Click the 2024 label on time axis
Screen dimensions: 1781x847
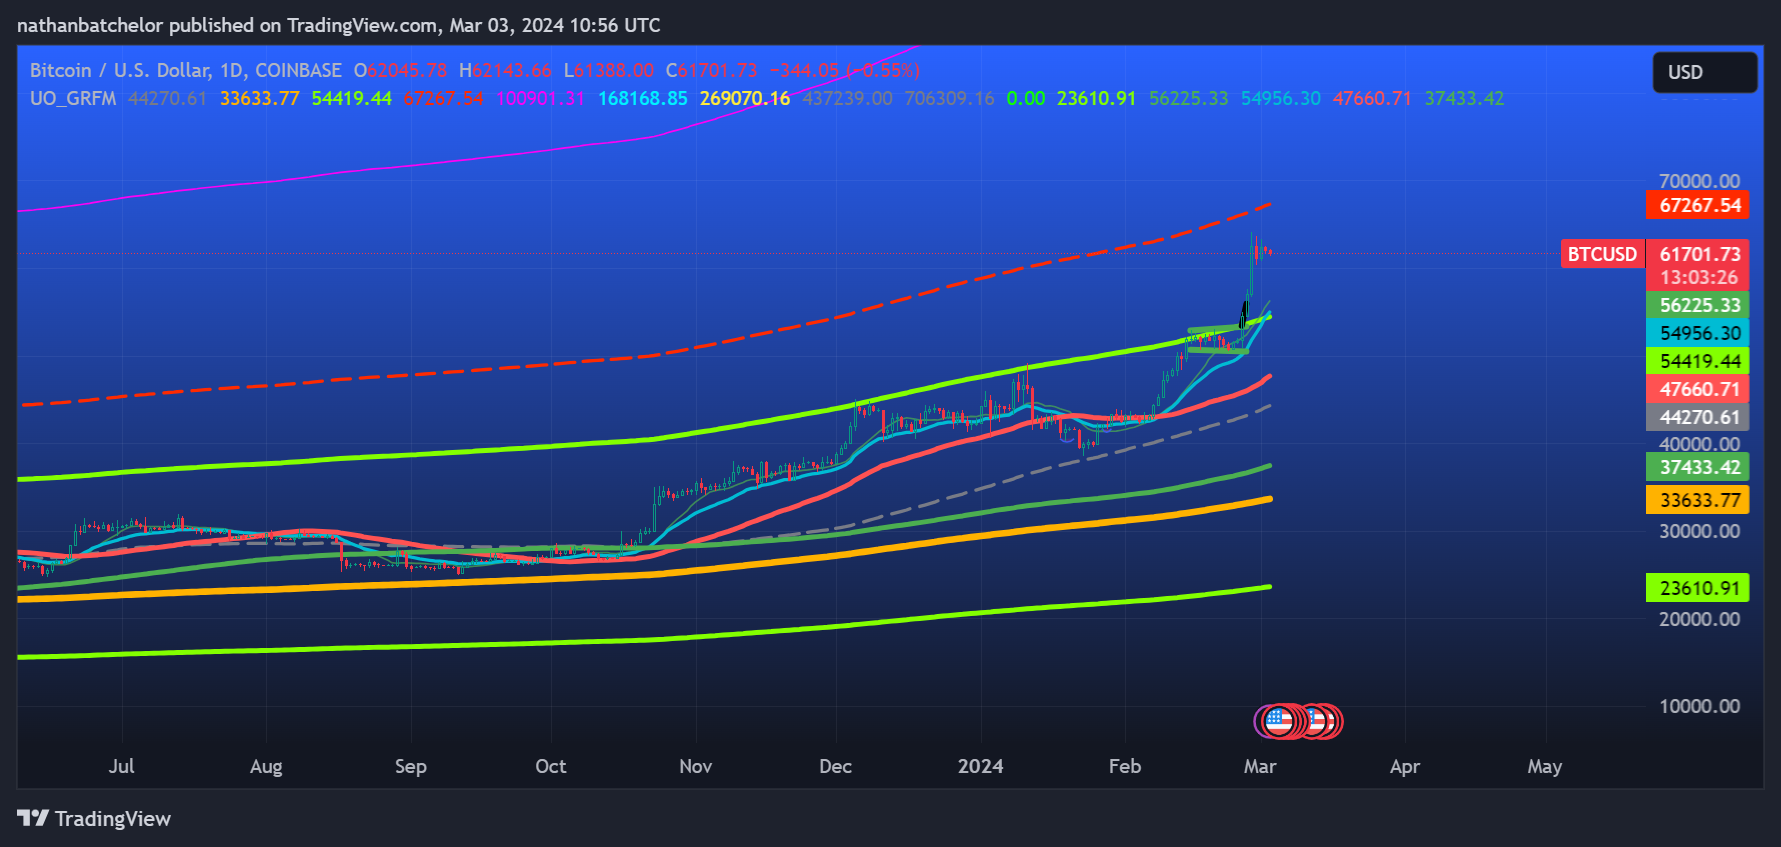pyautogui.click(x=980, y=766)
